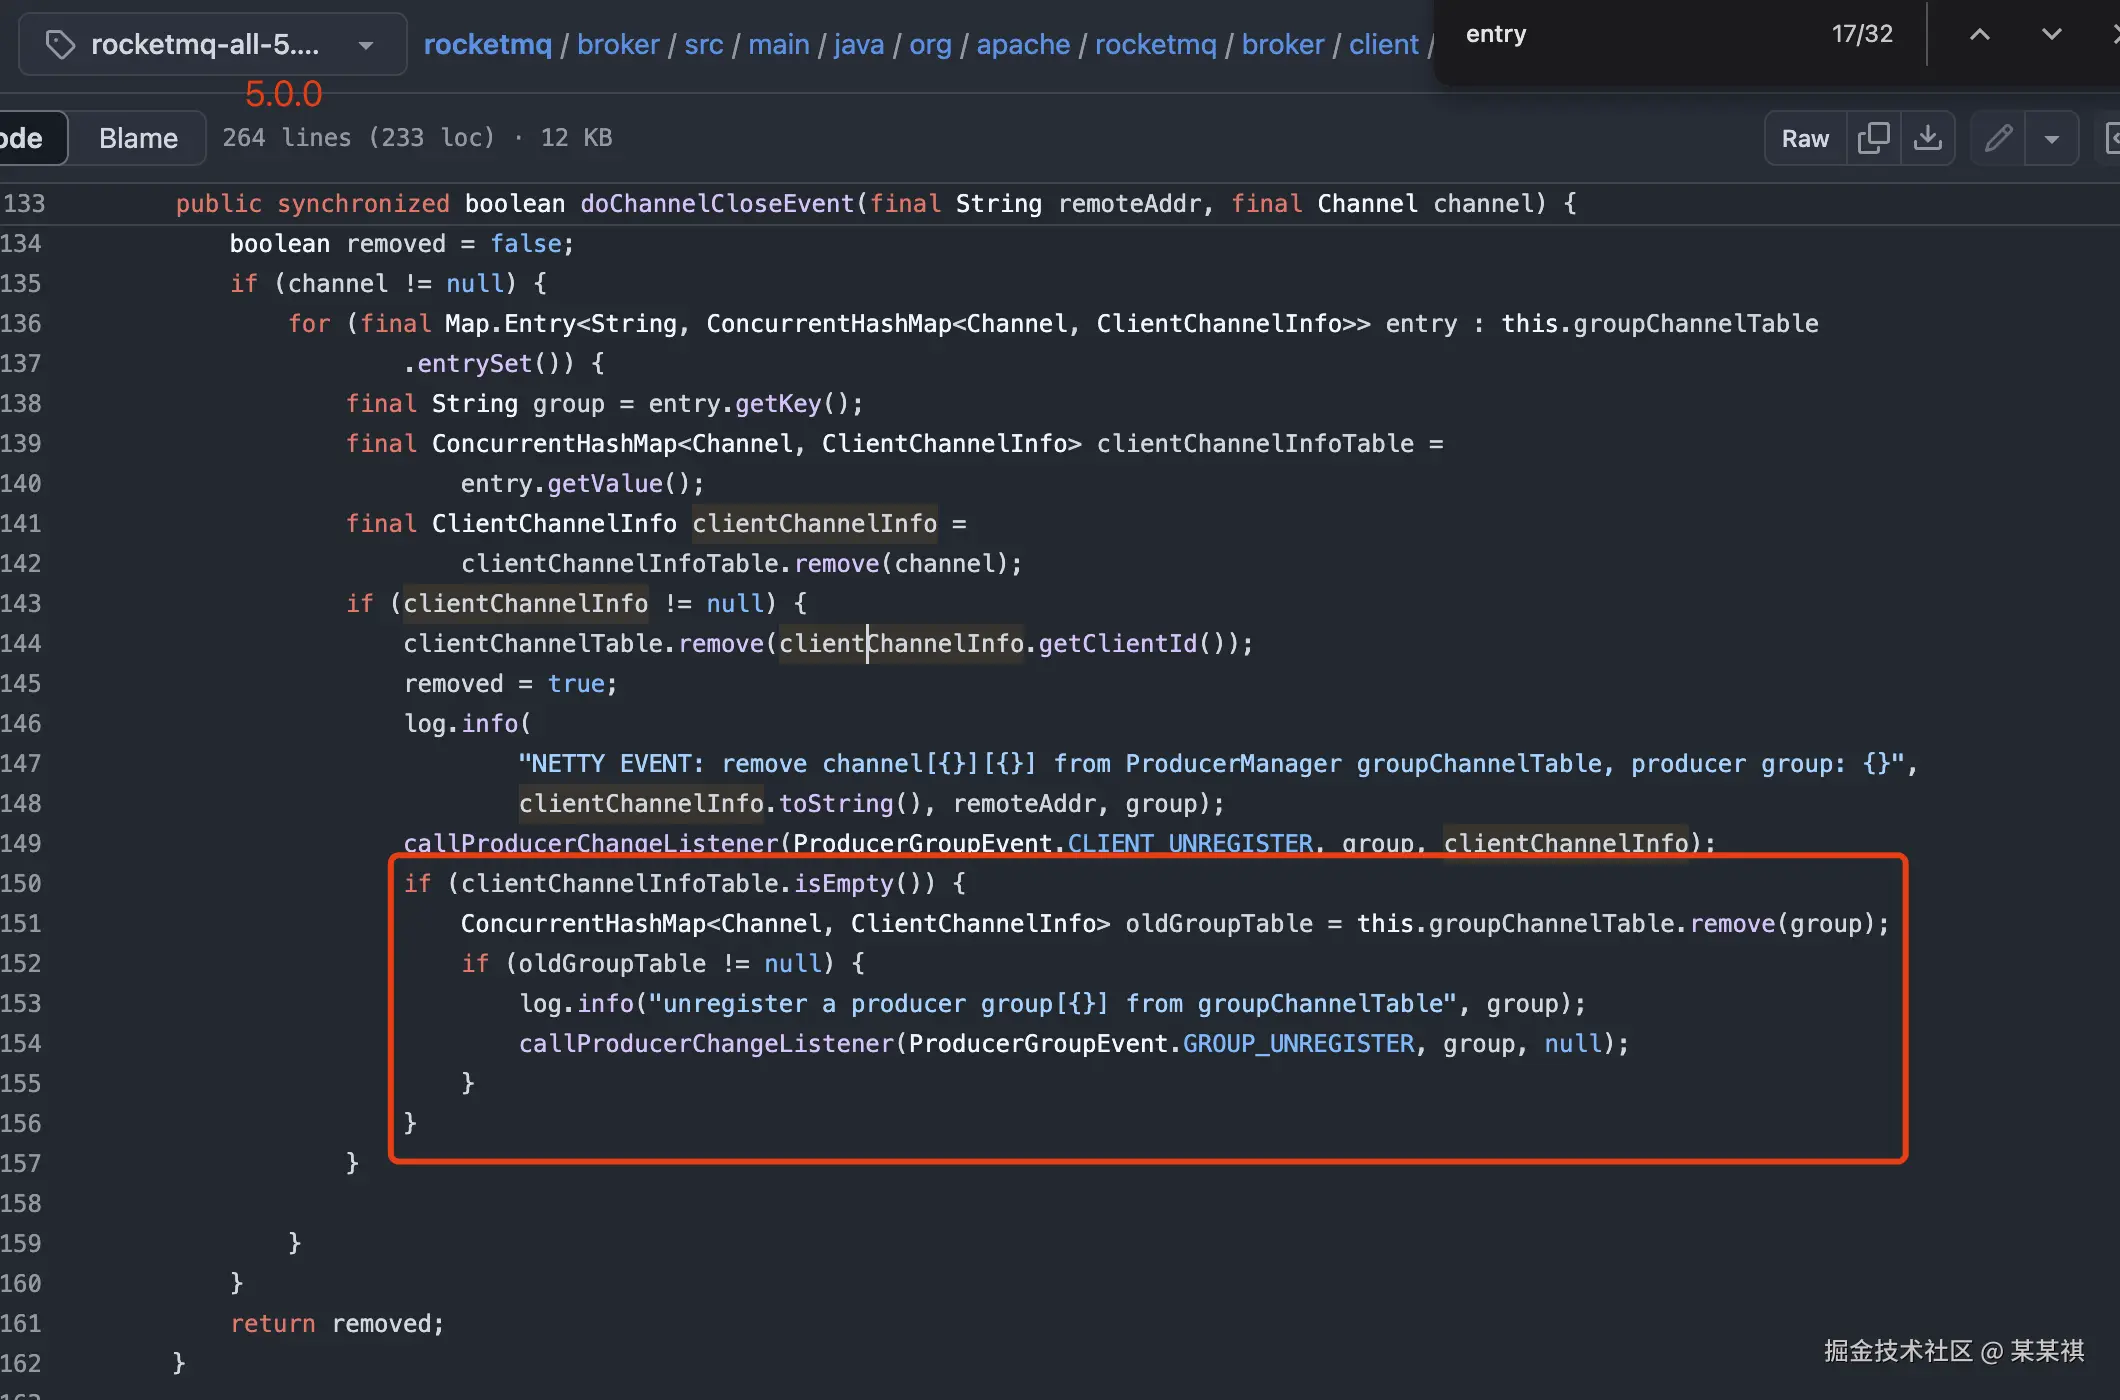Go to src directory breadcrumb
The height and width of the screenshot is (1400, 2120).
point(703,44)
